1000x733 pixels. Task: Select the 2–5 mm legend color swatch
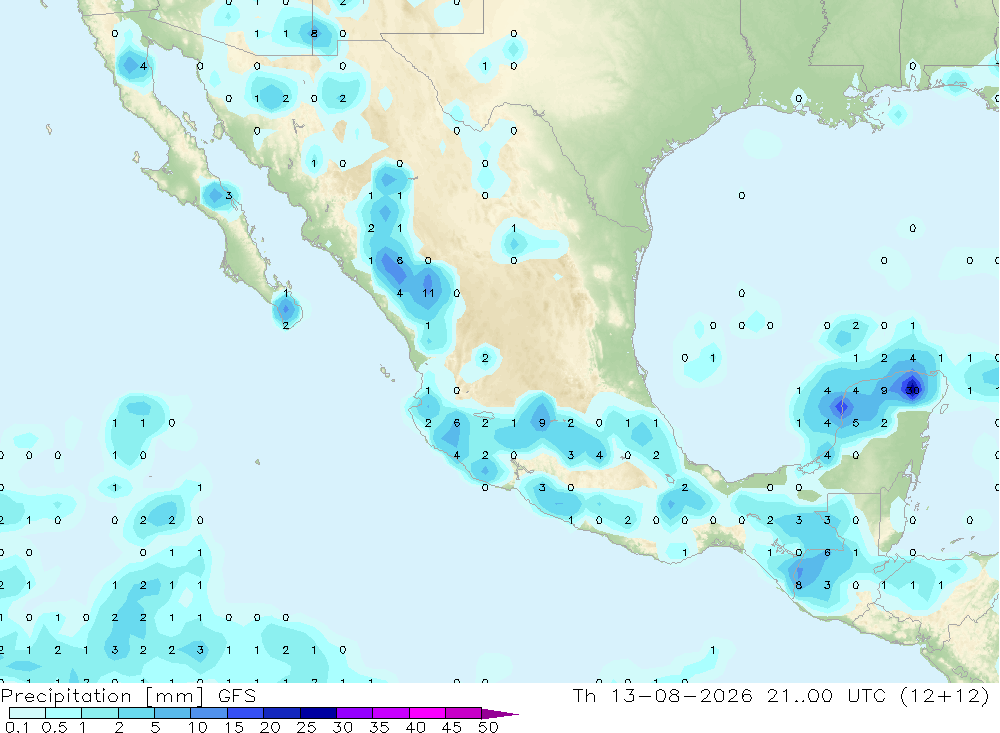(136, 713)
